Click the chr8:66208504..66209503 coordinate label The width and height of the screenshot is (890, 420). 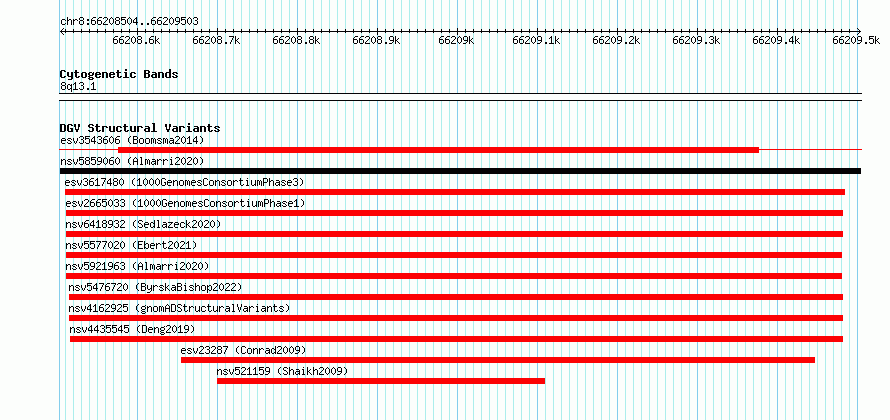(129, 22)
